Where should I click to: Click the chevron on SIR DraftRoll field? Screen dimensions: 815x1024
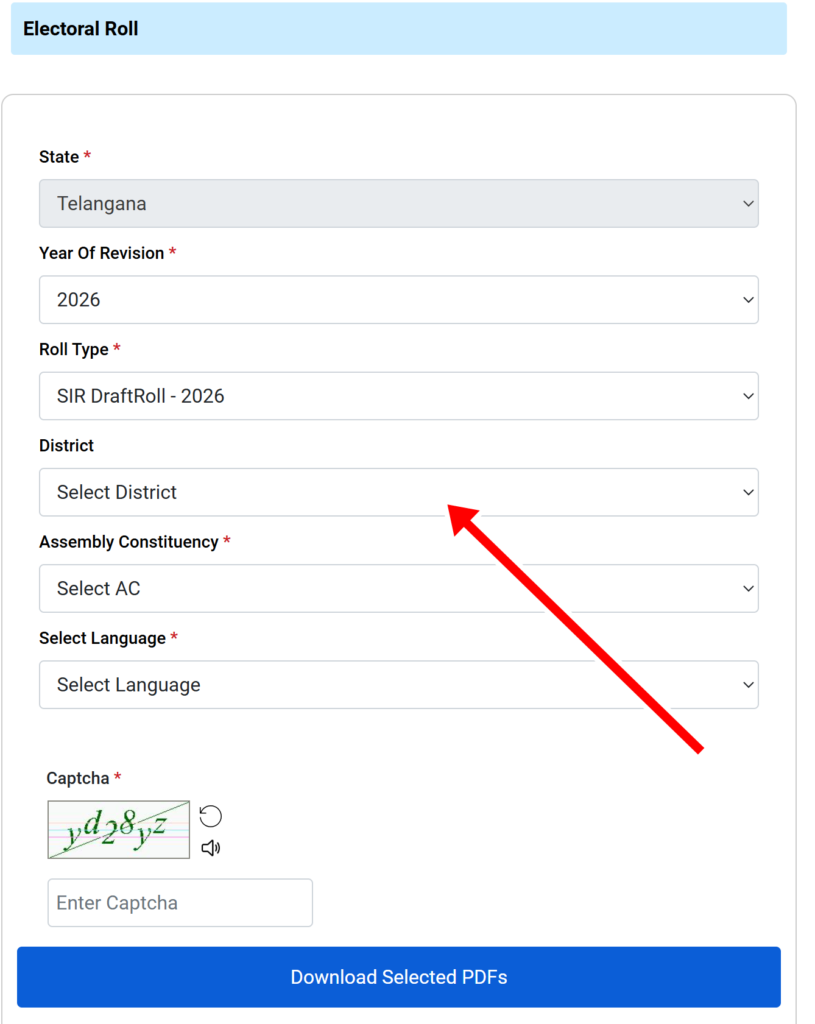tap(748, 396)
